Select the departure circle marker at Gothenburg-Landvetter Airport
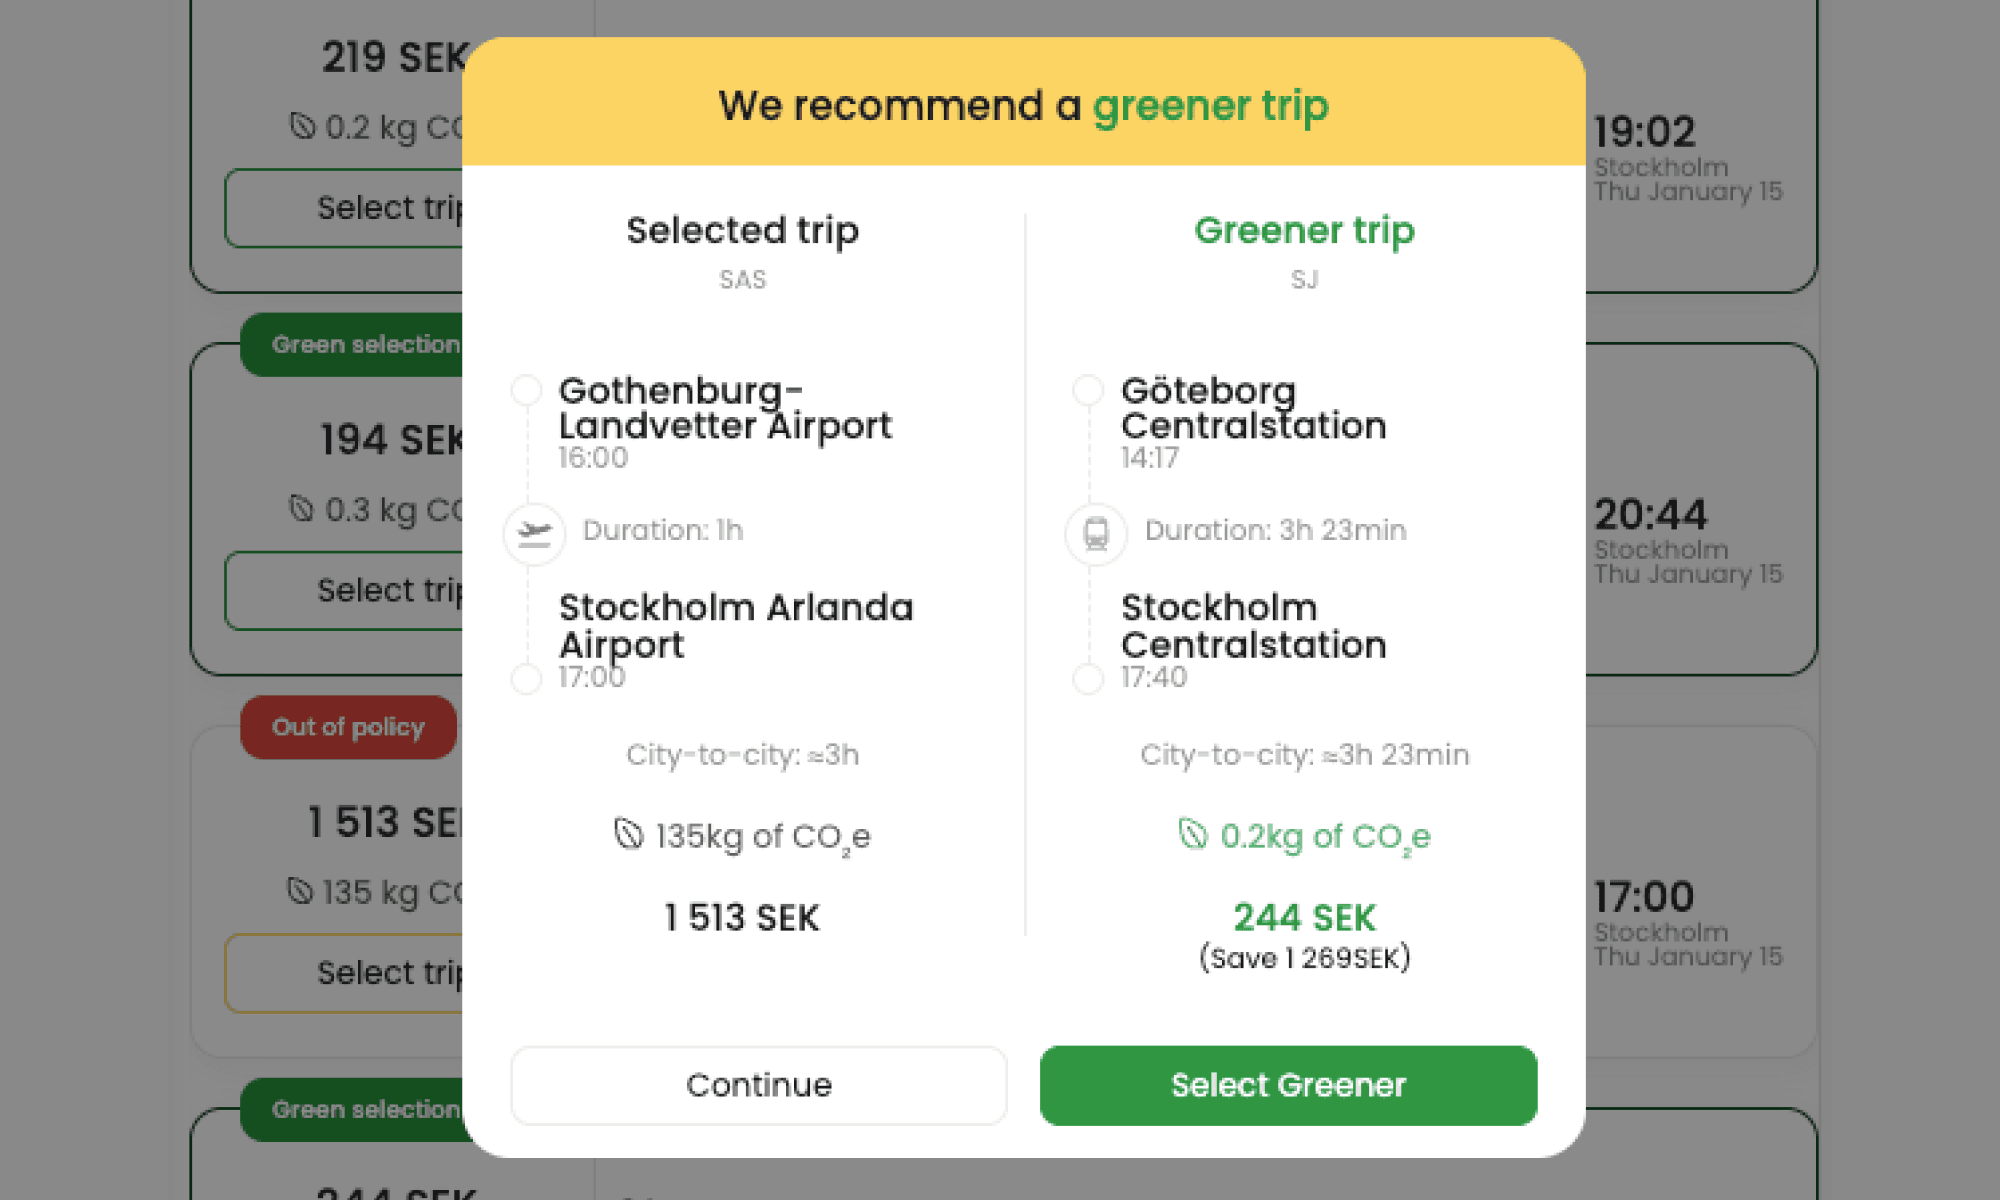 [x=525, y=389]
